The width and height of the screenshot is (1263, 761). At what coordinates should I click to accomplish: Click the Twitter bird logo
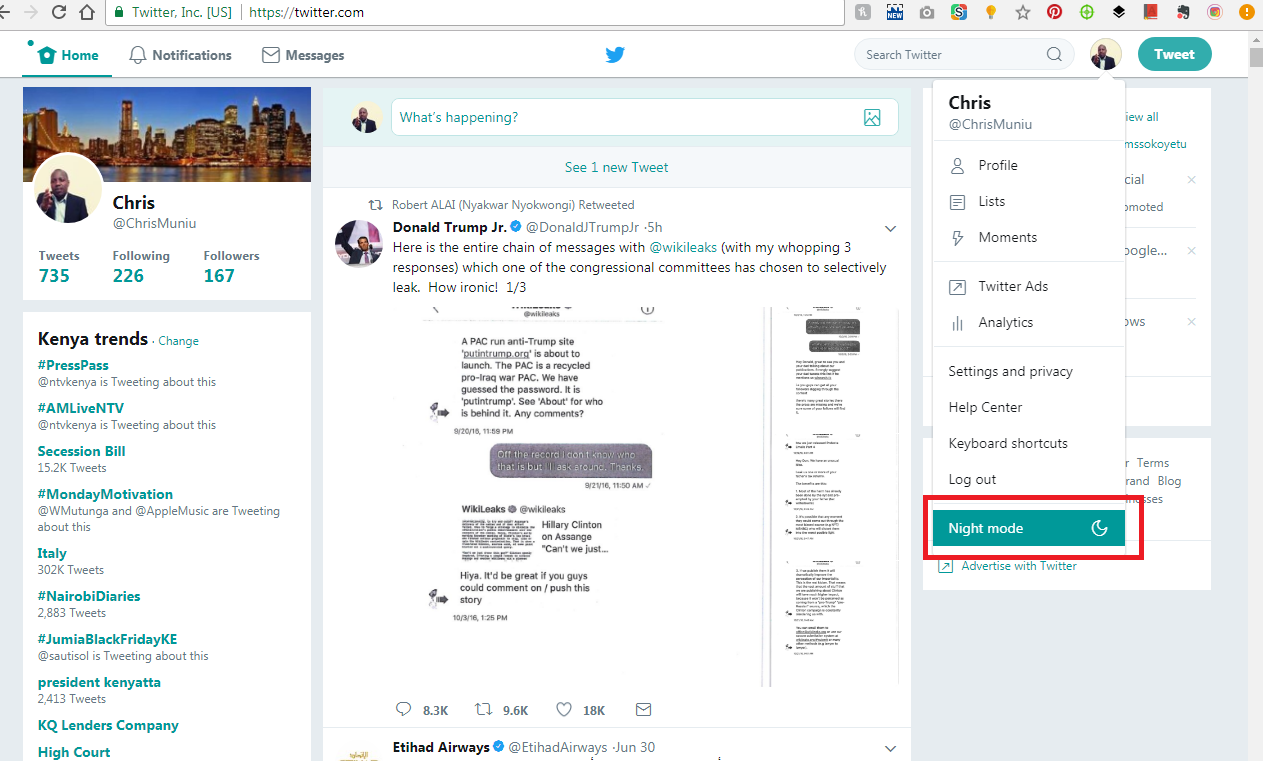[615, 55]
